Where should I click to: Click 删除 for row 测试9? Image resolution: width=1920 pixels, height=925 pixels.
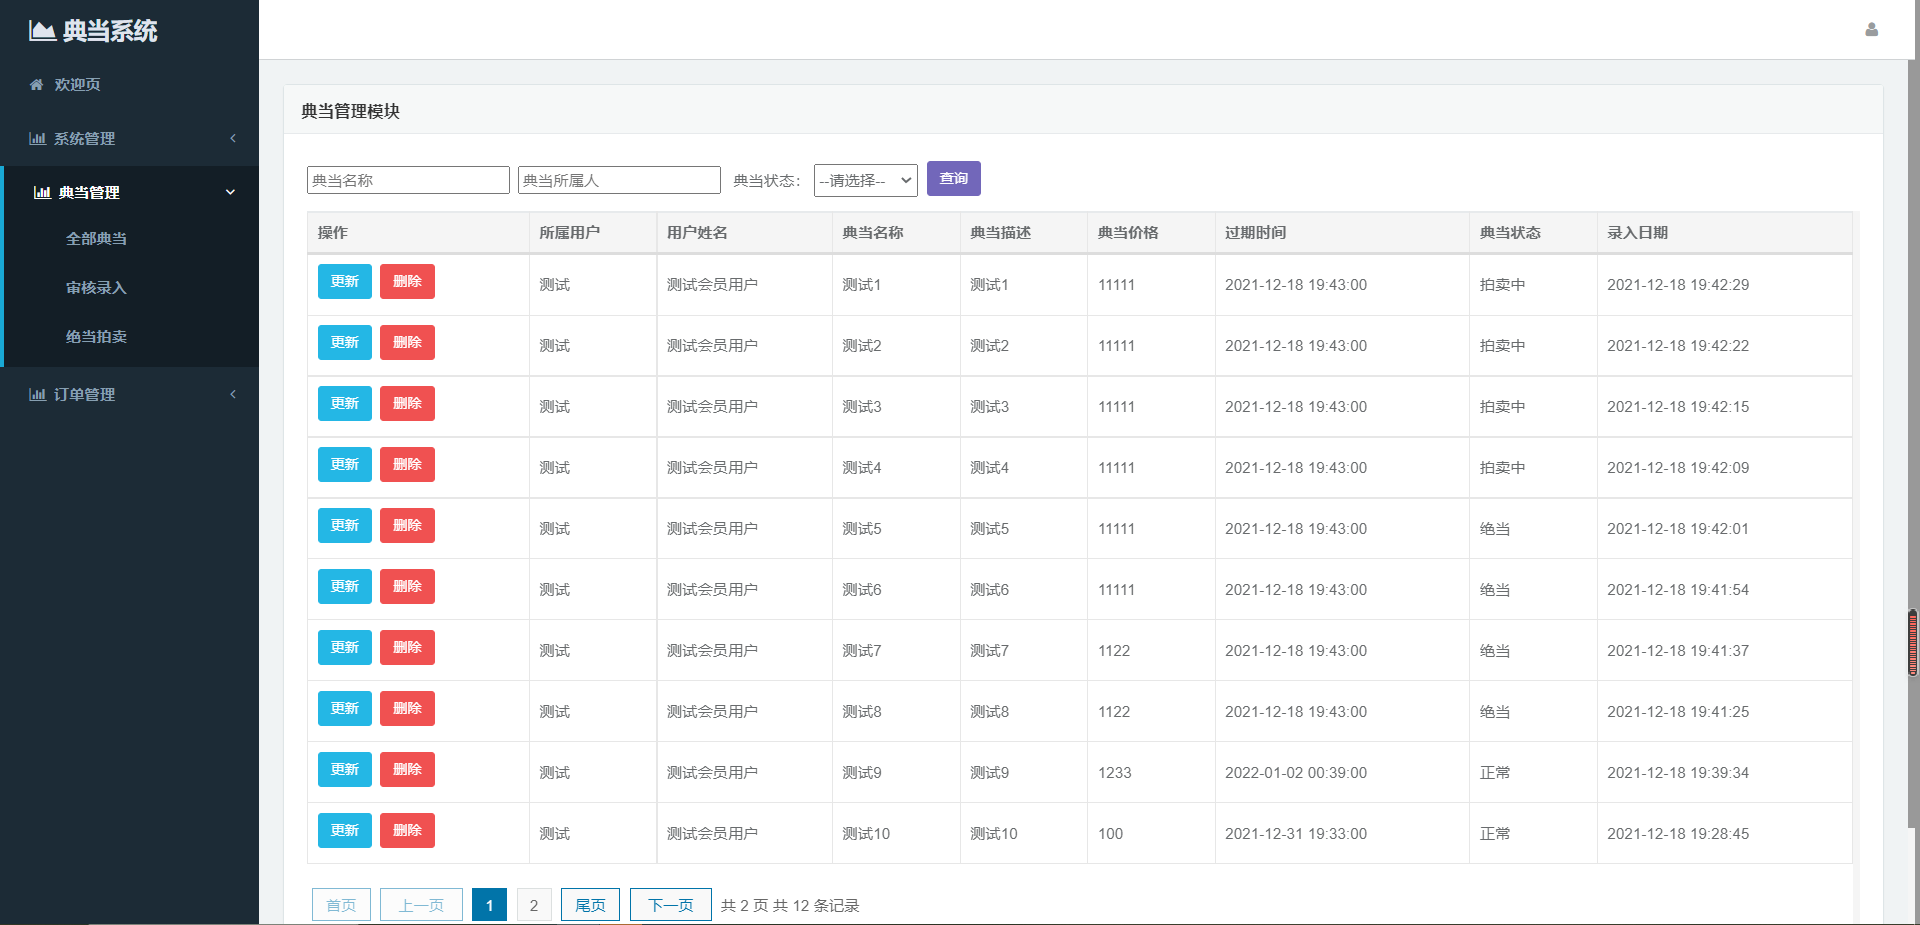pyautogui.click(x=407, y=770)
